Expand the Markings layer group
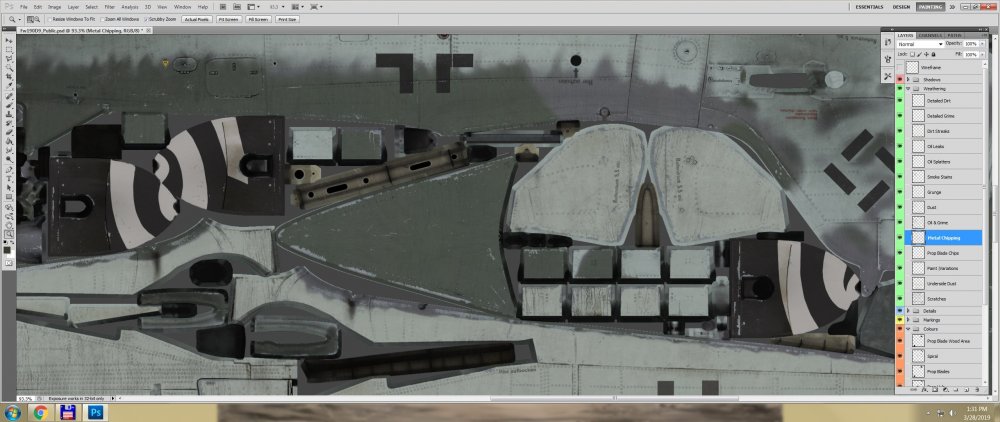 [x=908, y=319]
